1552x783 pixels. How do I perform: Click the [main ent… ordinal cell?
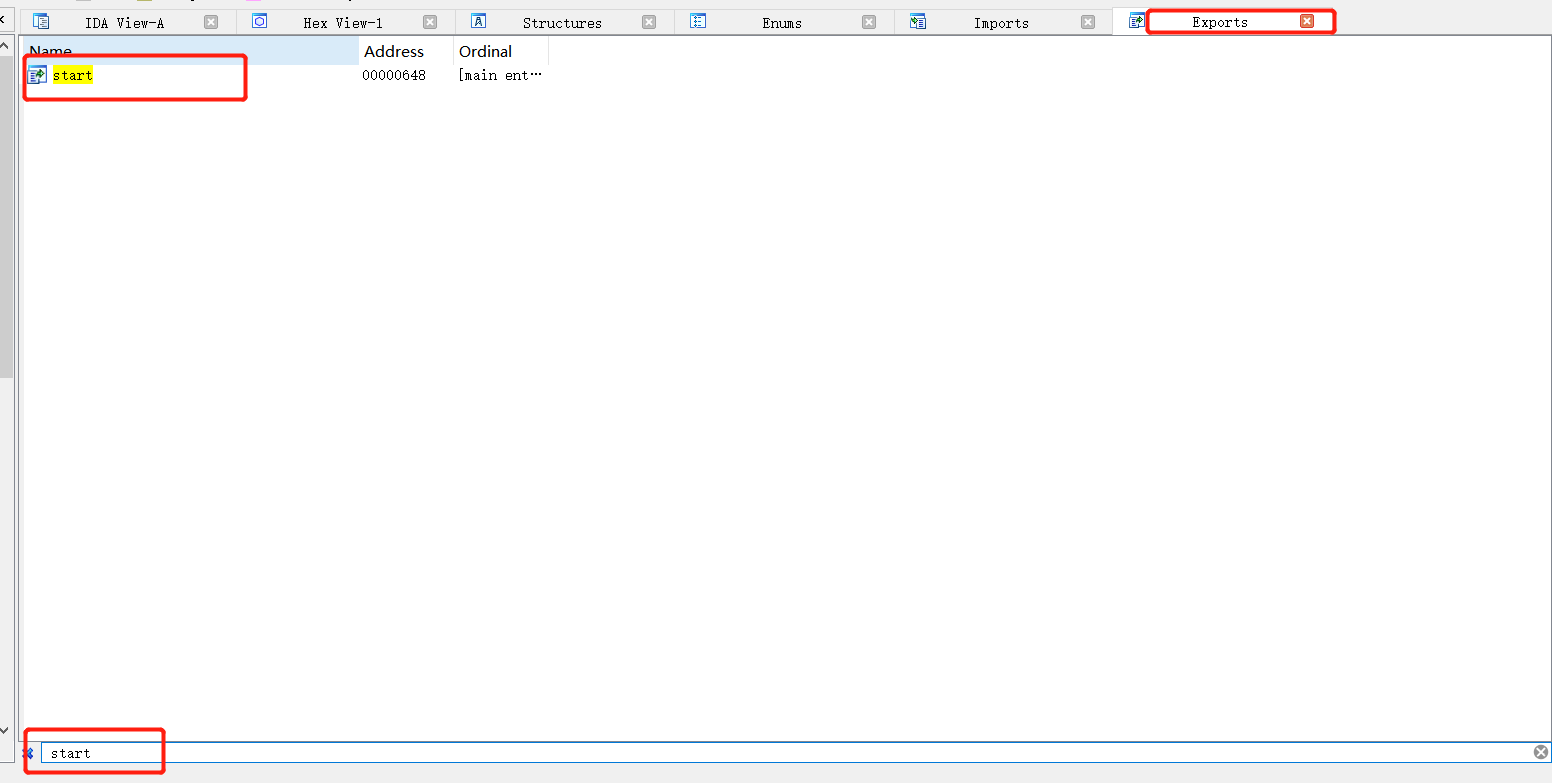500,75
